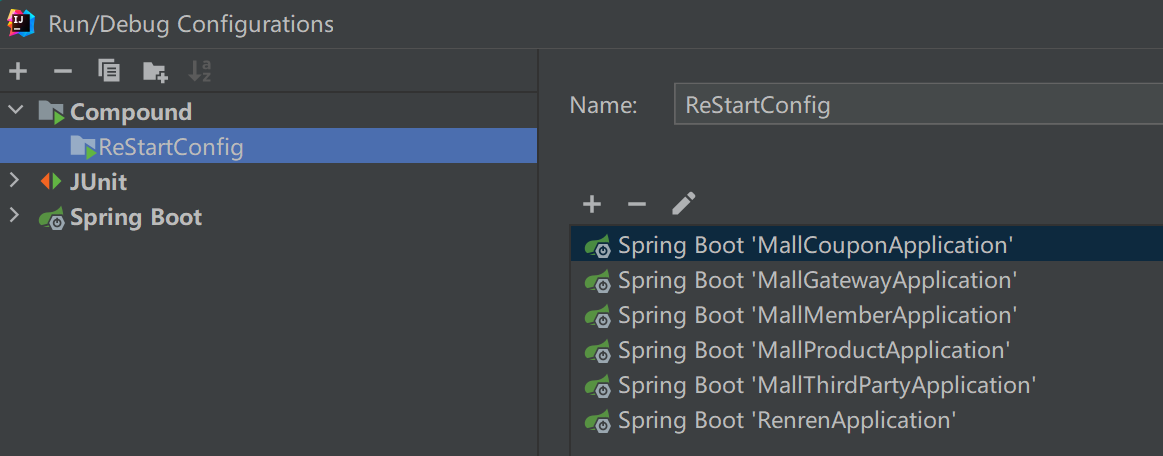Viewport: 1163px width, 456px height.
Task: Sort configurations alphabetically
Action: point(200,71)
